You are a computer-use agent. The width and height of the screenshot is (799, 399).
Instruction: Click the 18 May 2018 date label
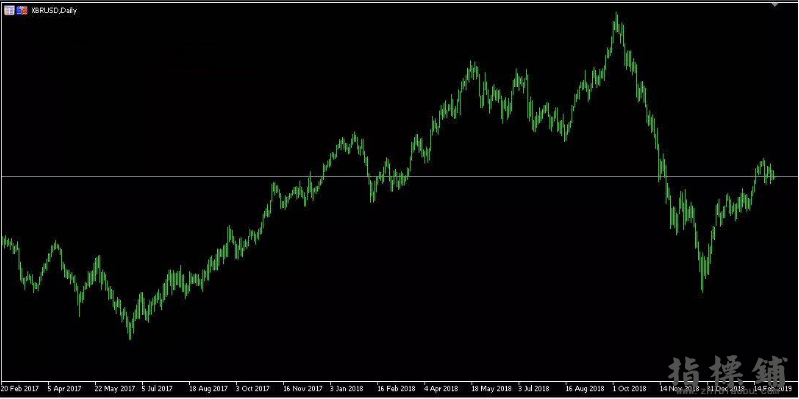[491, 388]
